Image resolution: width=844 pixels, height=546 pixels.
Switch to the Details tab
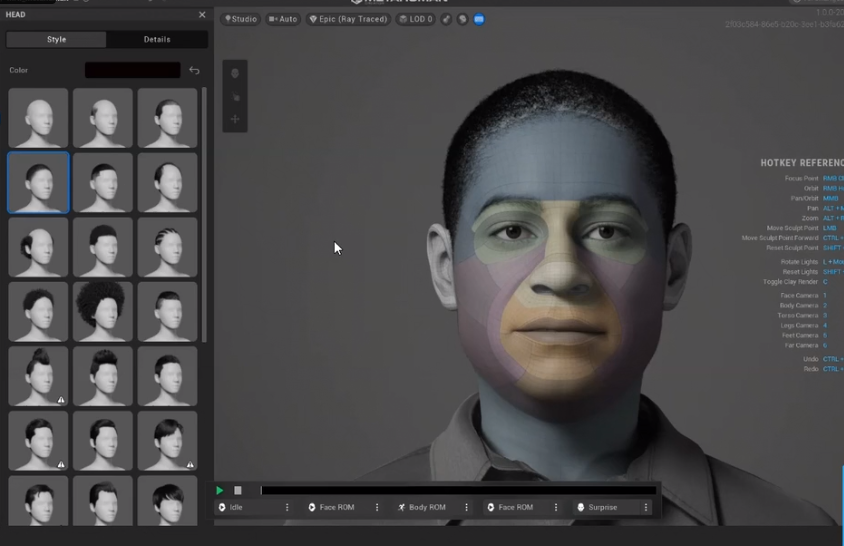[x=157, y=40]
